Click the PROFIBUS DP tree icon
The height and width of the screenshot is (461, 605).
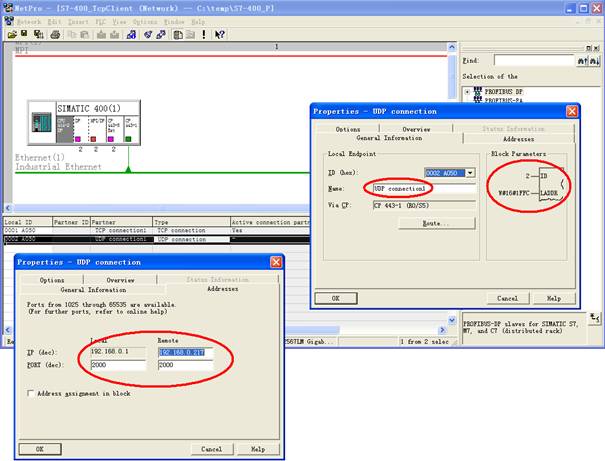click(478, 92)
